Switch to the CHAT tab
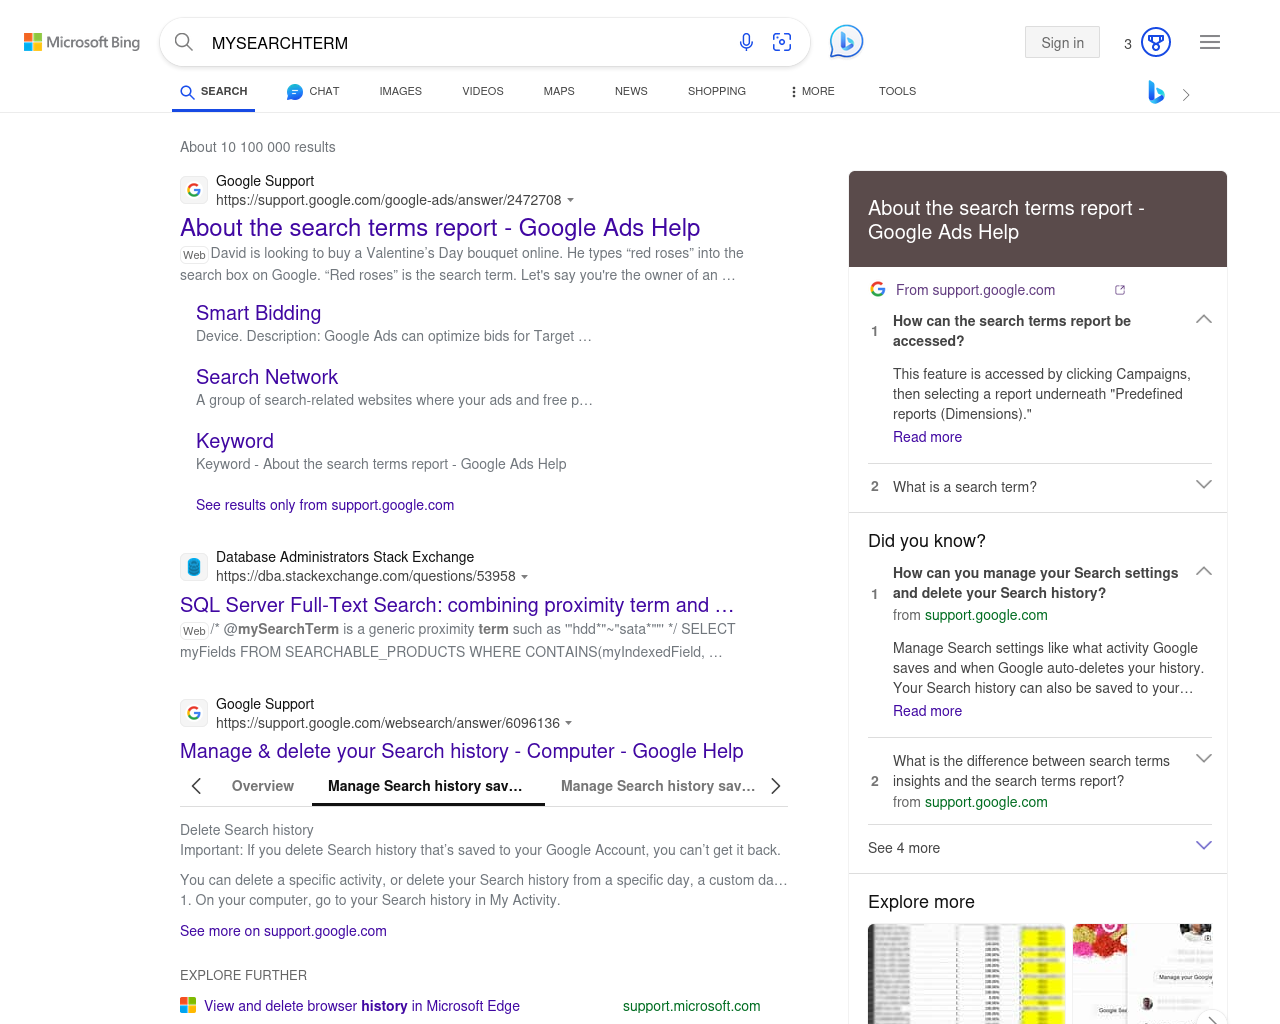This screenshot has width=1280, height=1024. point(313,91)
